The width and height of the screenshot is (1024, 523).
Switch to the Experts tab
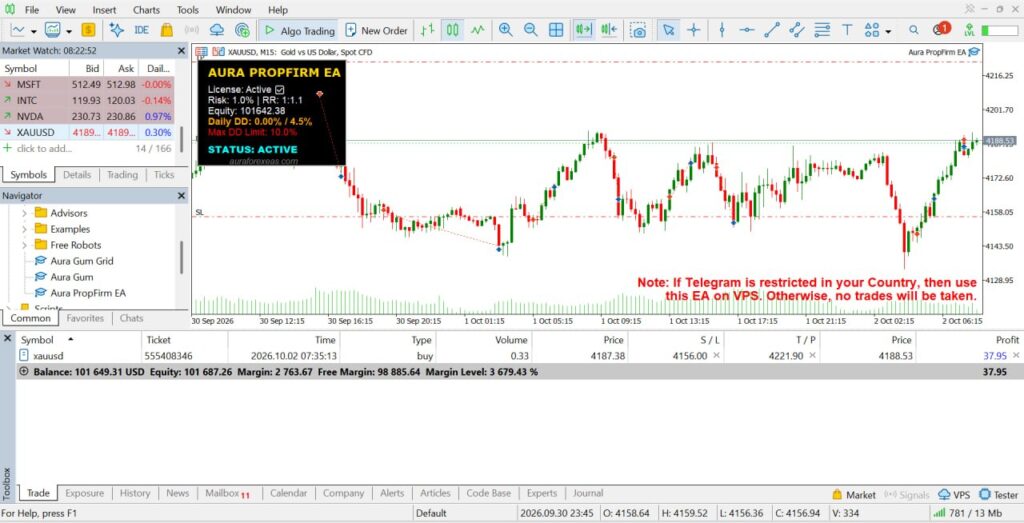[x=542, y=494]
